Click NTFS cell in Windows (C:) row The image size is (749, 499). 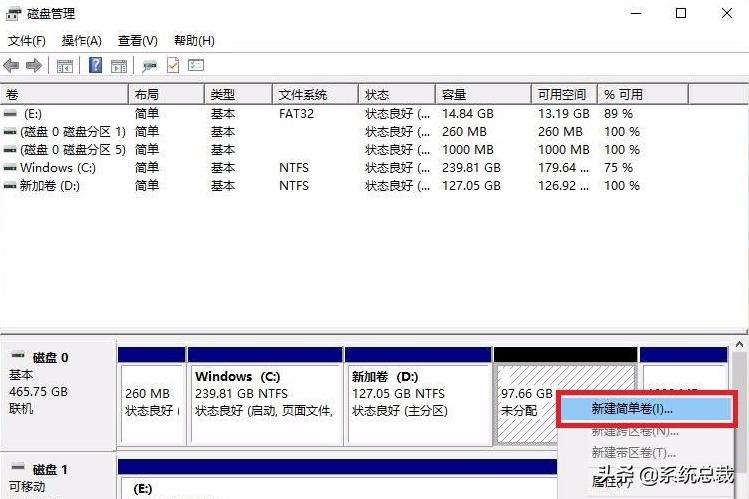coord(294,168)
